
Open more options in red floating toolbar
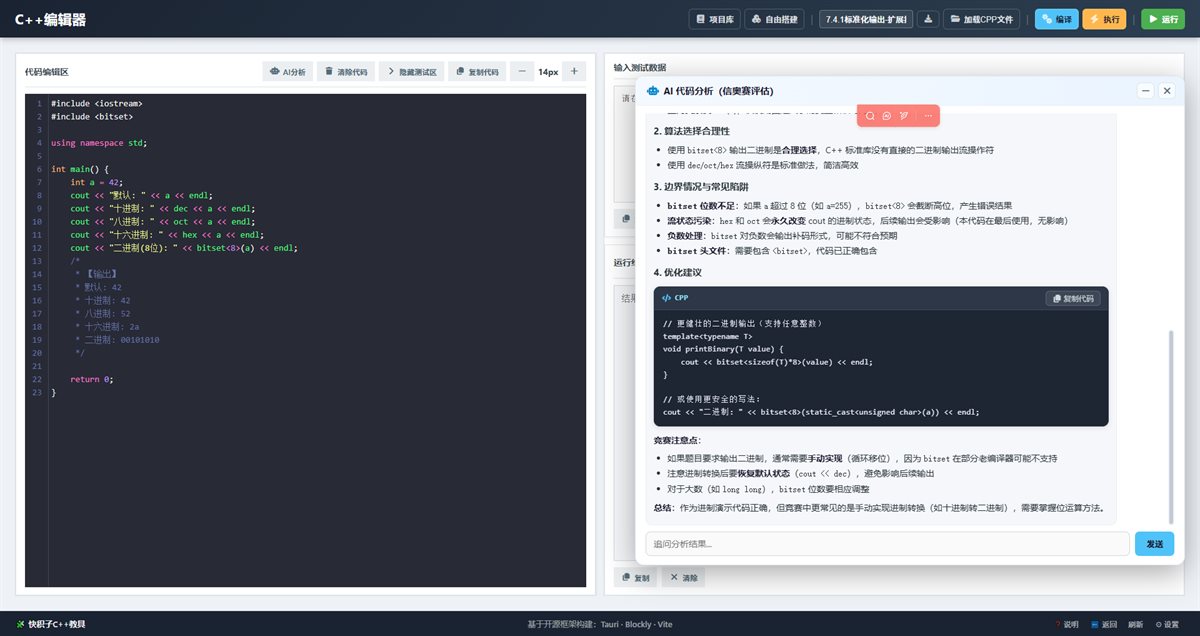pyautogui.click(x=928, y=116)
